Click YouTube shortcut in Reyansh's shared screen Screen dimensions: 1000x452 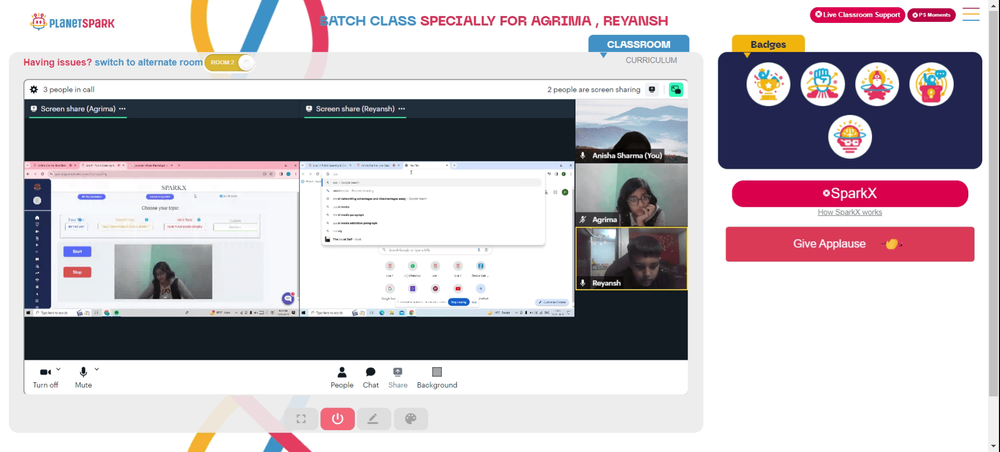click(x=458, y=289)
